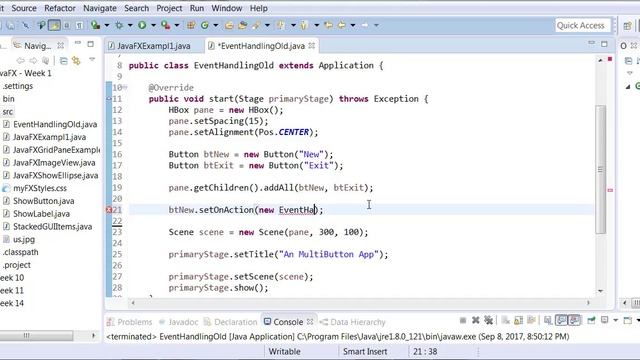Click Navigator forward arrow icon

[x=33, y=61]
